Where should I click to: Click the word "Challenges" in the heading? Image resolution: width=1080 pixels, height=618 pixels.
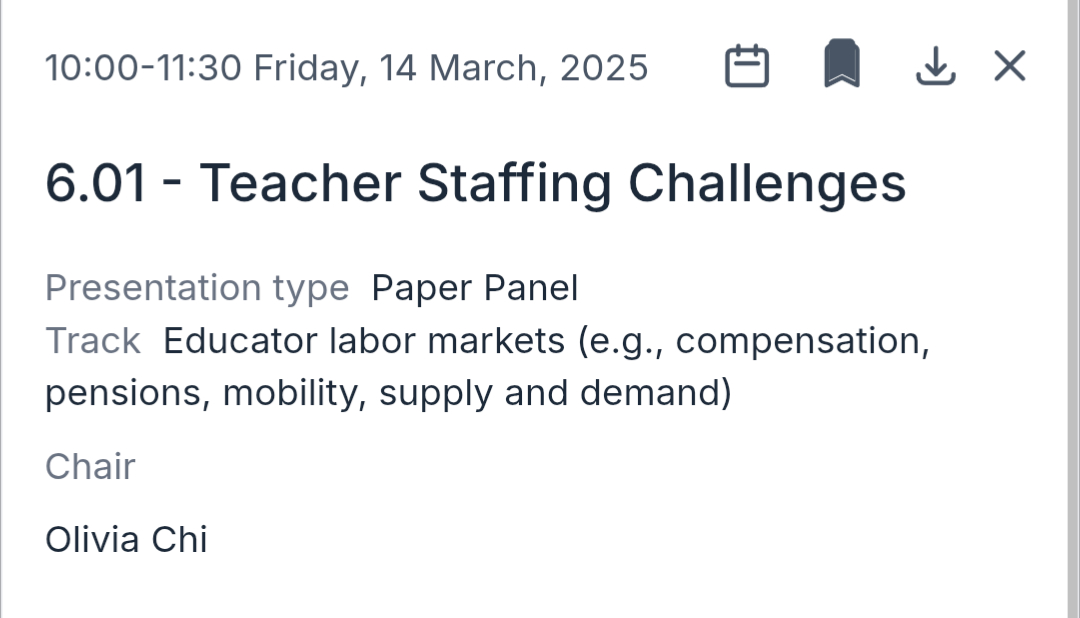point(766,184)
